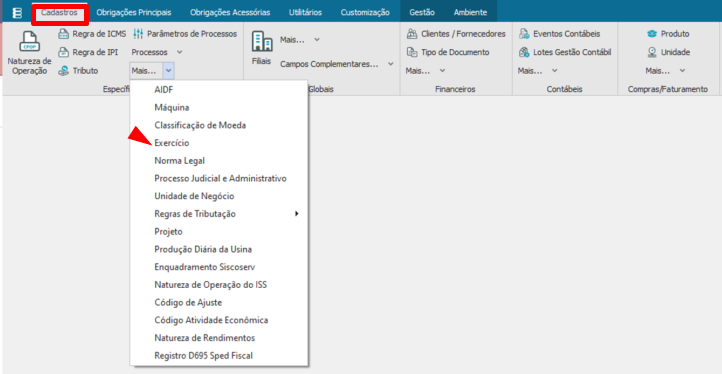
Task: Open Registro D695 Sped Fiscal entry
Action: 219,356
